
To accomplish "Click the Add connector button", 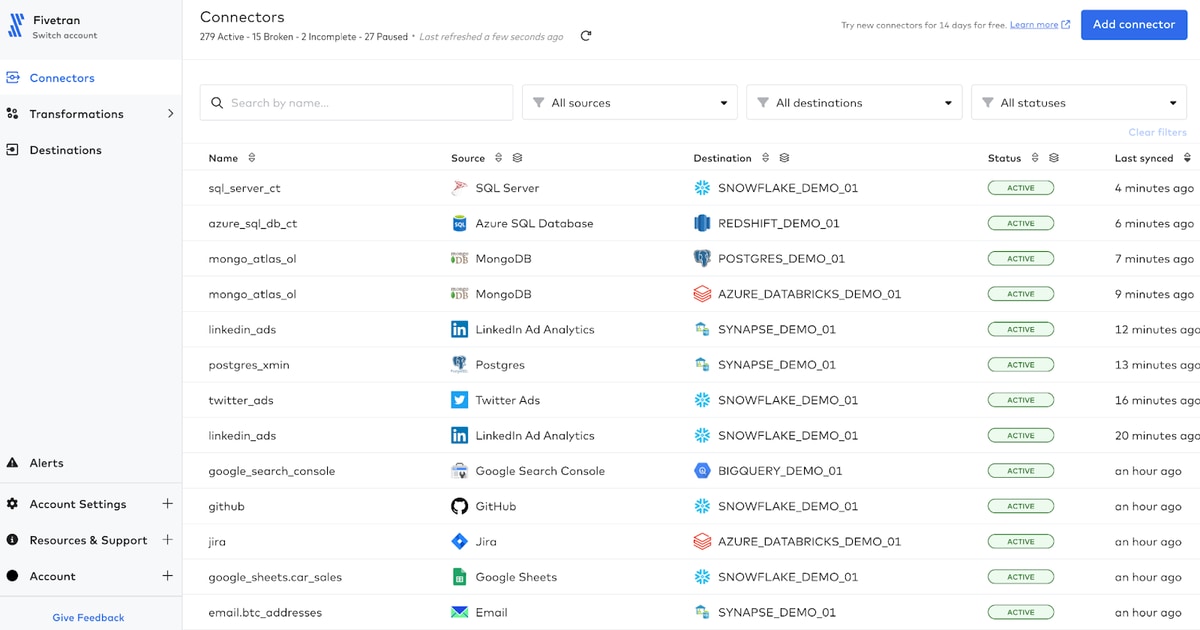I will pos(1133,24).
